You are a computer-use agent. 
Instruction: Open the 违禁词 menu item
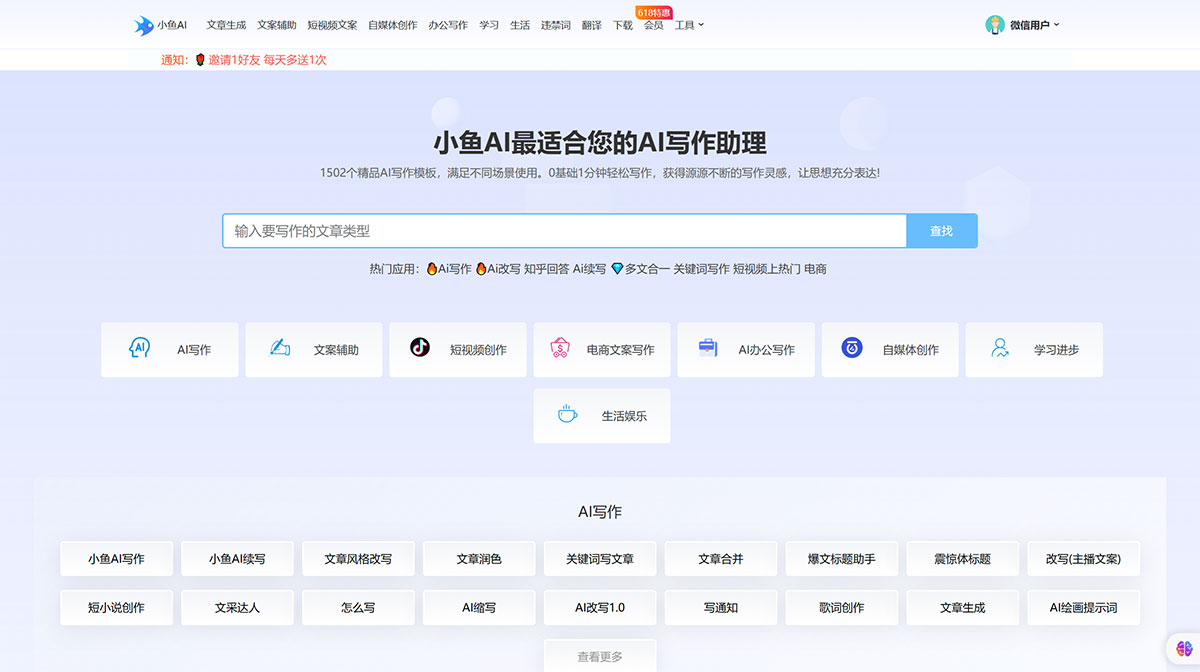click(555, 25)
